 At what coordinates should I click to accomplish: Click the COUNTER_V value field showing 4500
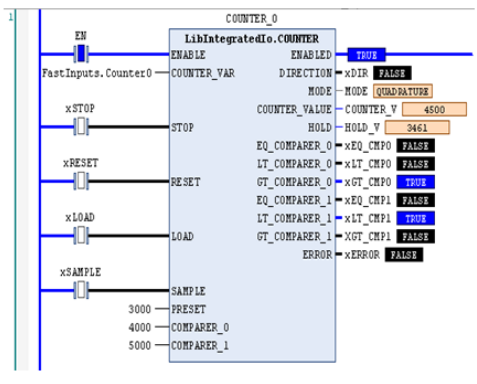click(434, 109)
